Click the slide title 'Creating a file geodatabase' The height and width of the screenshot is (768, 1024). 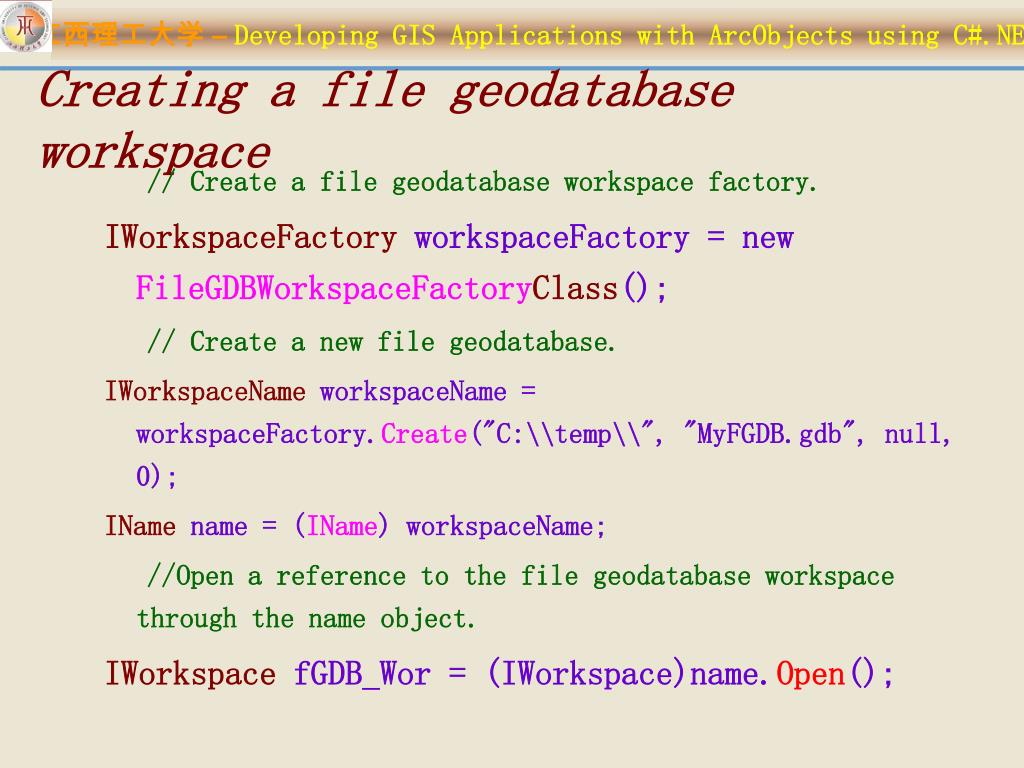coord(387,90)
